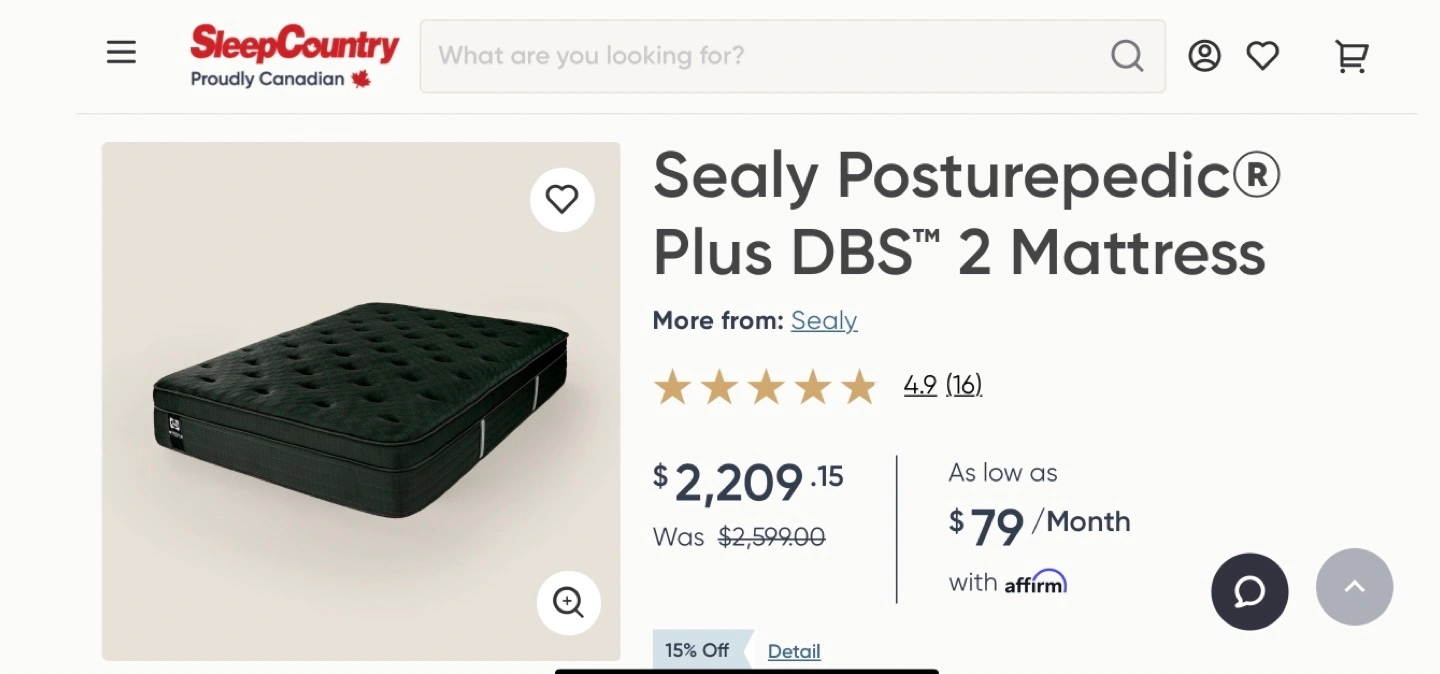Click the back-to-top arrow button
This screenshot has height=674, width=1440.
(1354, 587)
